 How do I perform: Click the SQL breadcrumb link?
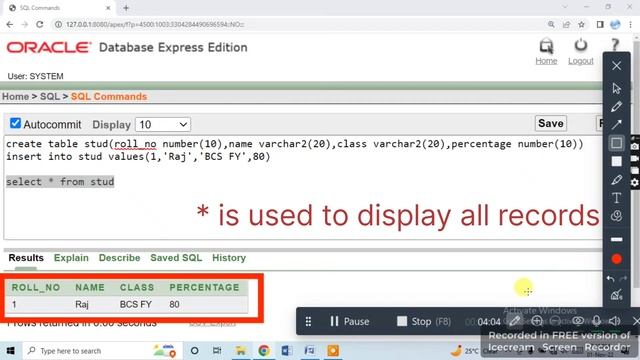pos(50,97)
